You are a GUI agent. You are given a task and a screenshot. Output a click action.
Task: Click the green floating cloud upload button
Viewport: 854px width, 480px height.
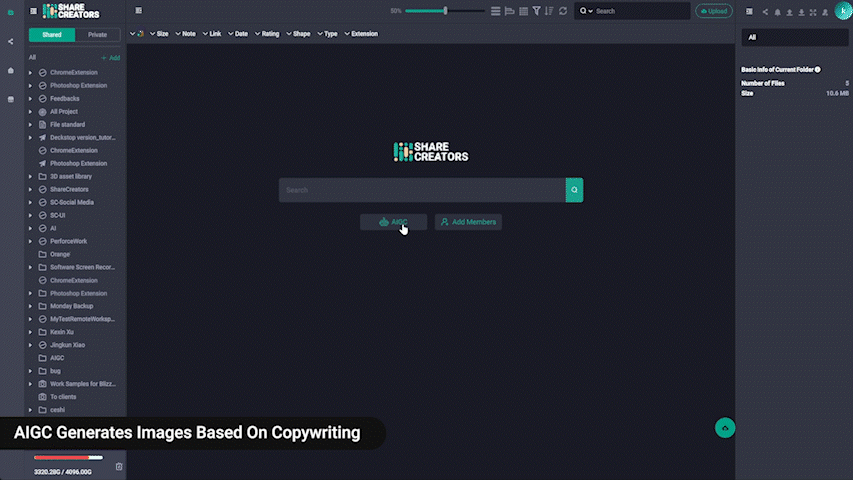(725, 428)
